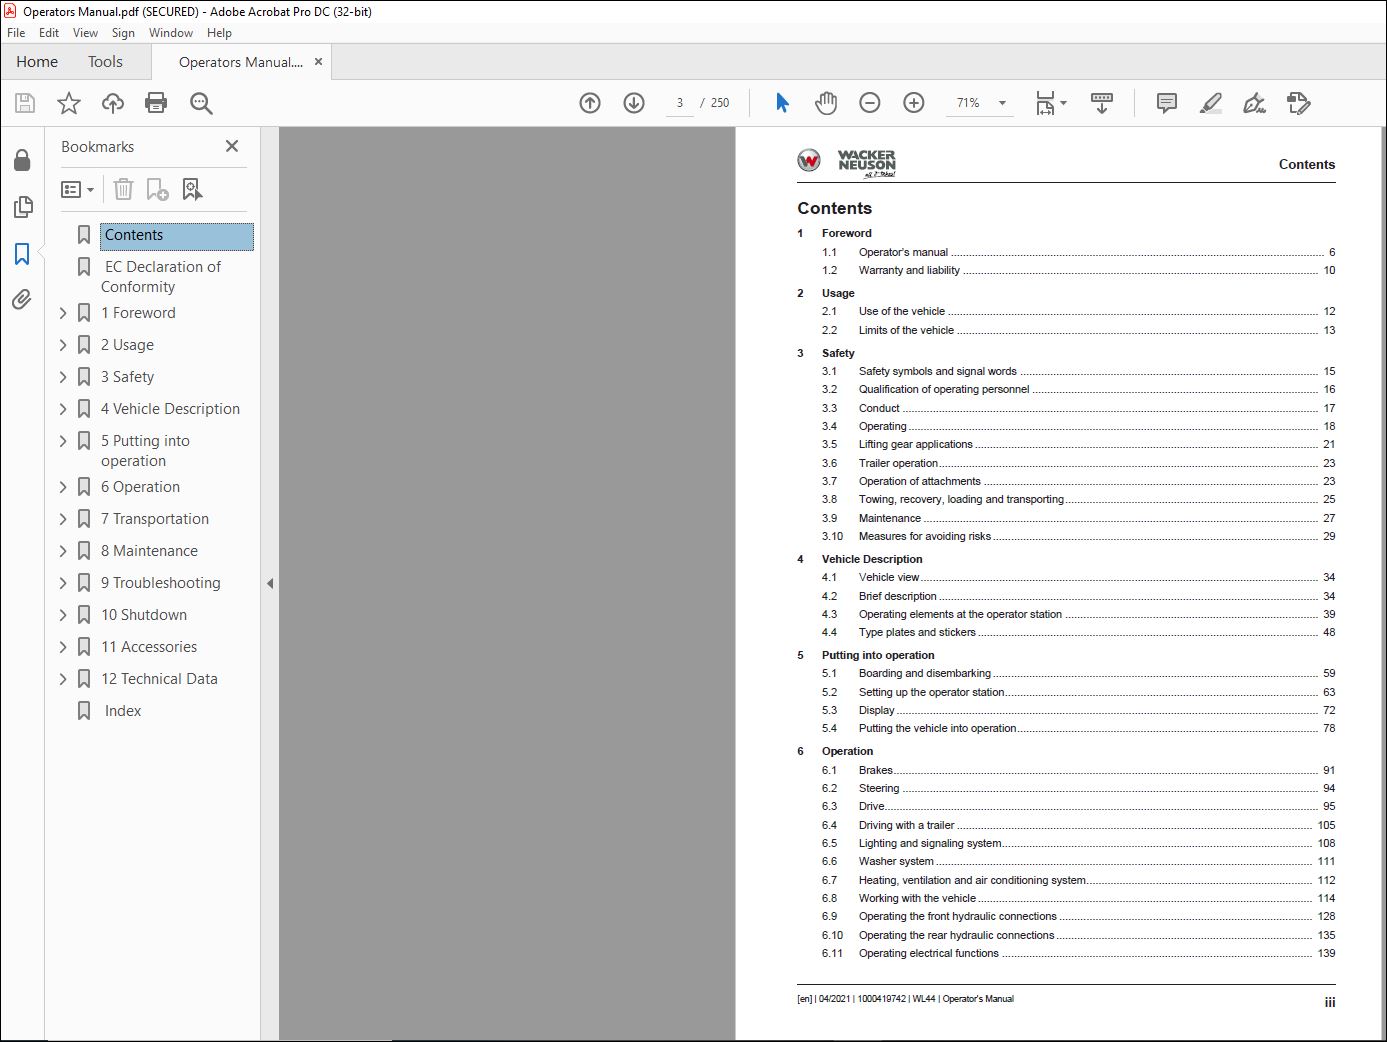
Task: Select the Contents bookmark
Action: 176,236
